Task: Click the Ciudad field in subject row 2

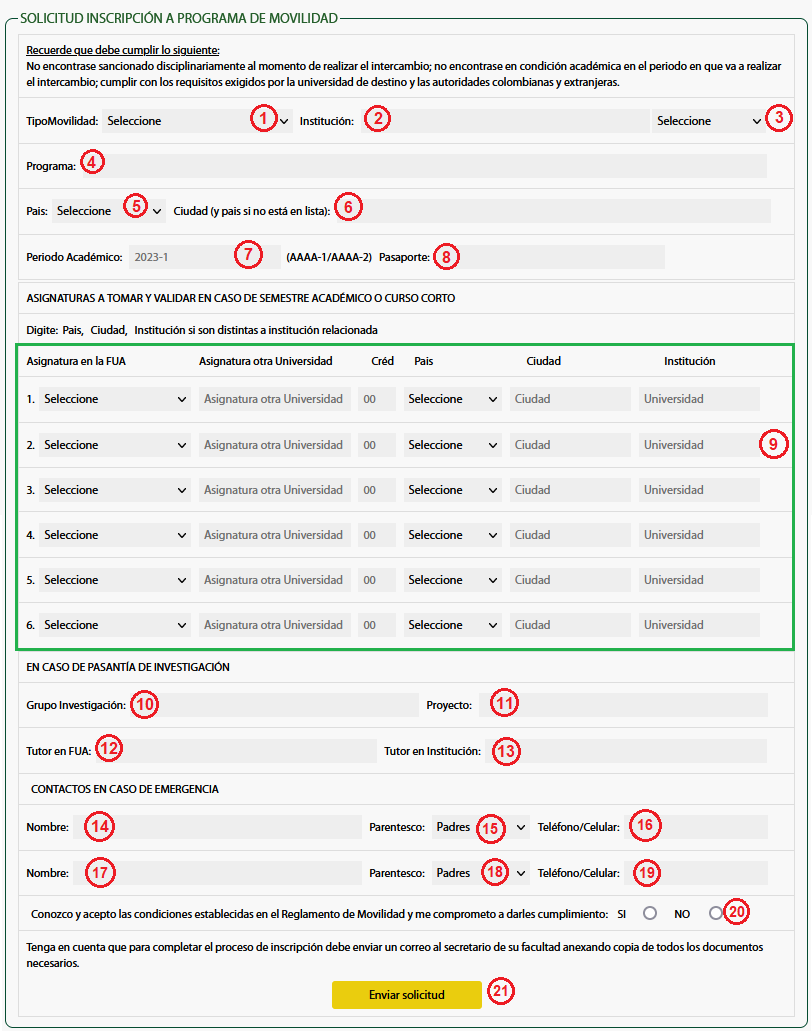Action: 570,445
